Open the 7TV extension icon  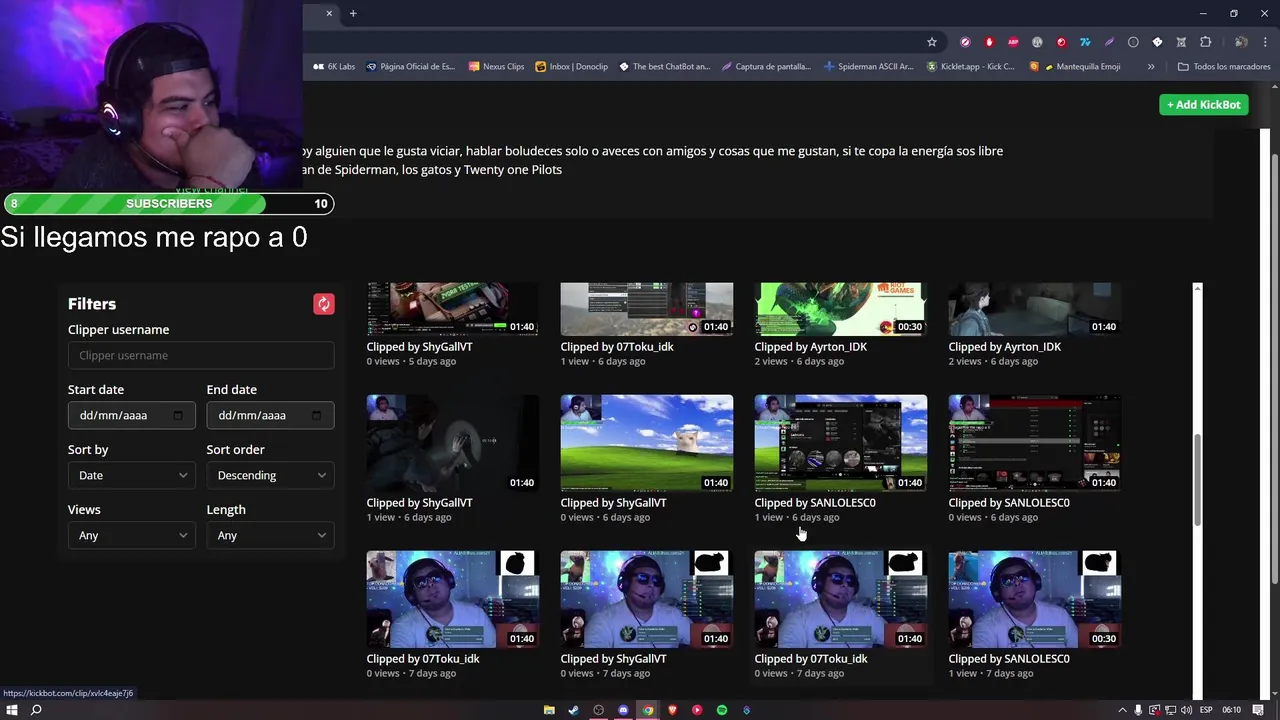(x=1085, y=42)
